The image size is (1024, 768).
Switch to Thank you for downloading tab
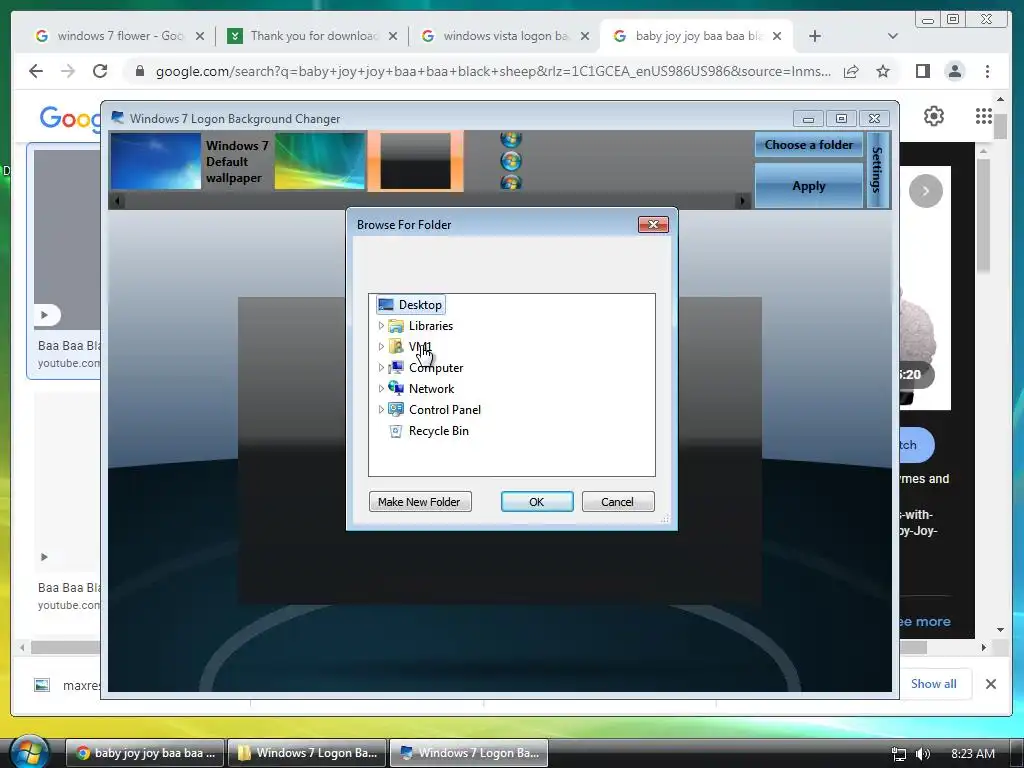(313, 36)
